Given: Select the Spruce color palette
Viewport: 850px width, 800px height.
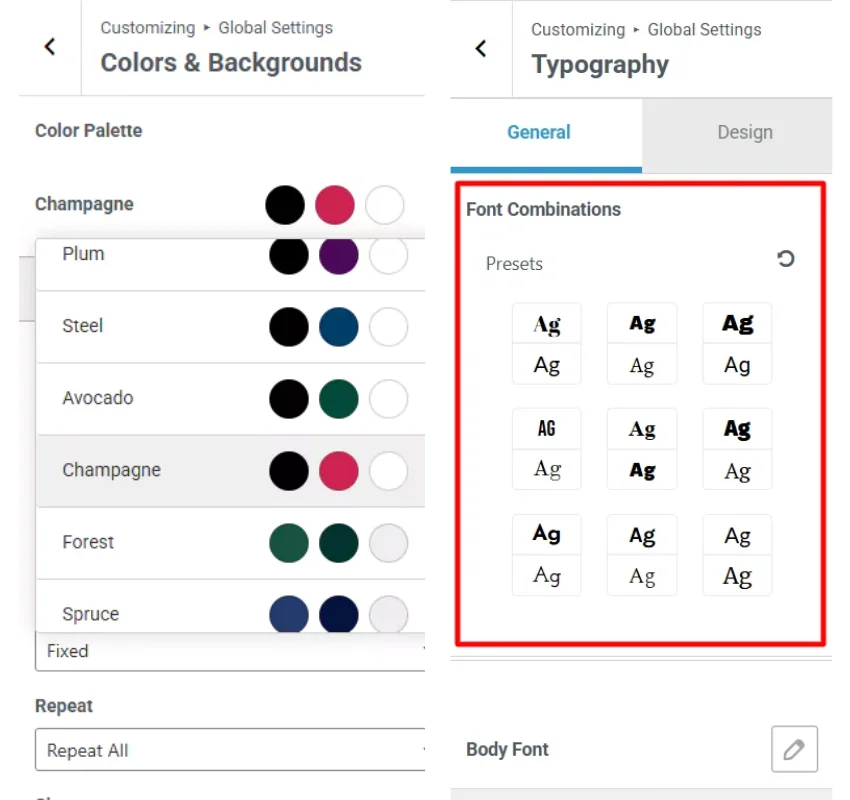Looking at the screenshot, I should tap(150, 613).
